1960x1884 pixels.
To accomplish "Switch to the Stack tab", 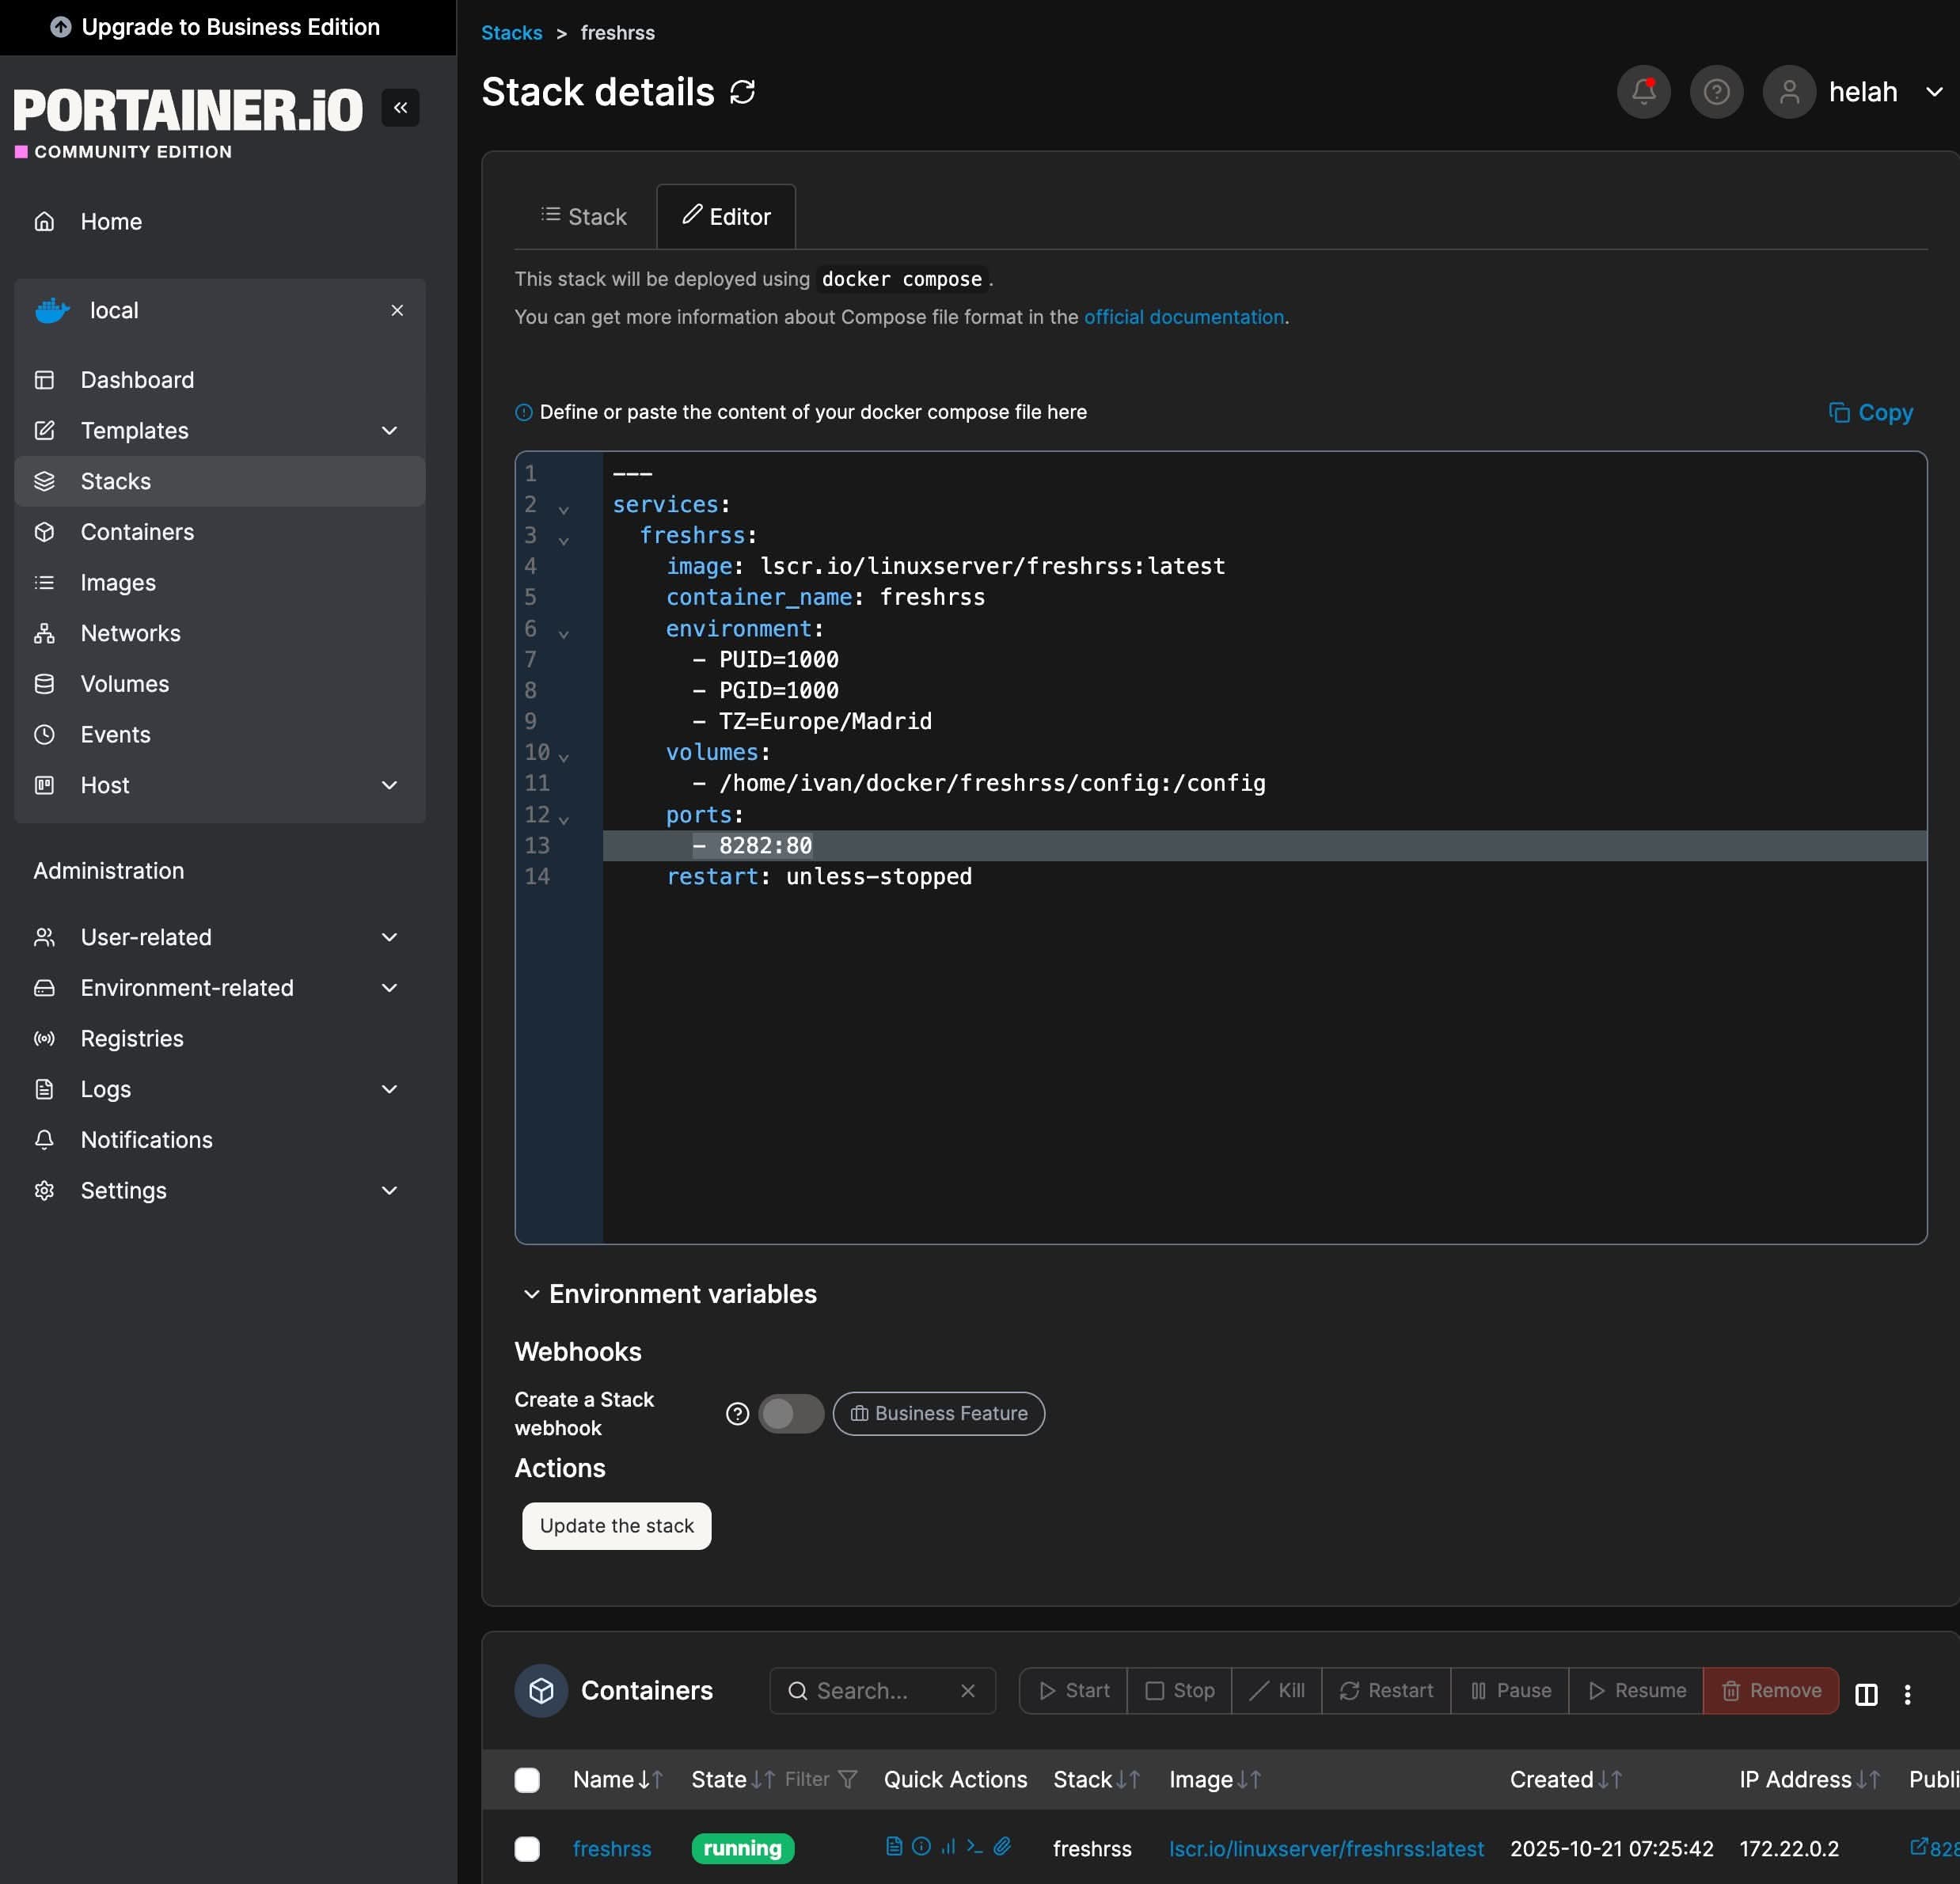I will point(584,217).
